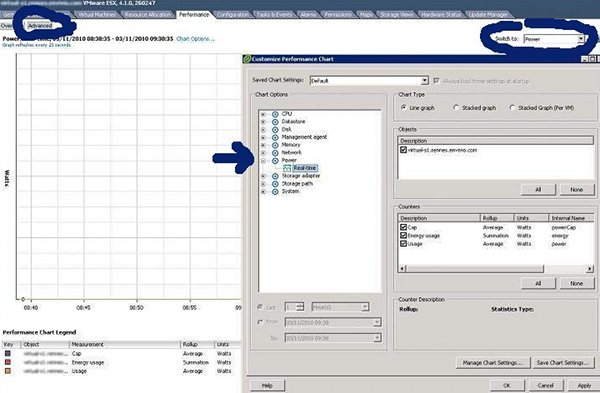Click the Management agent node icon
This screenshot has height=393, width=600.
click(x=275, y=137)
